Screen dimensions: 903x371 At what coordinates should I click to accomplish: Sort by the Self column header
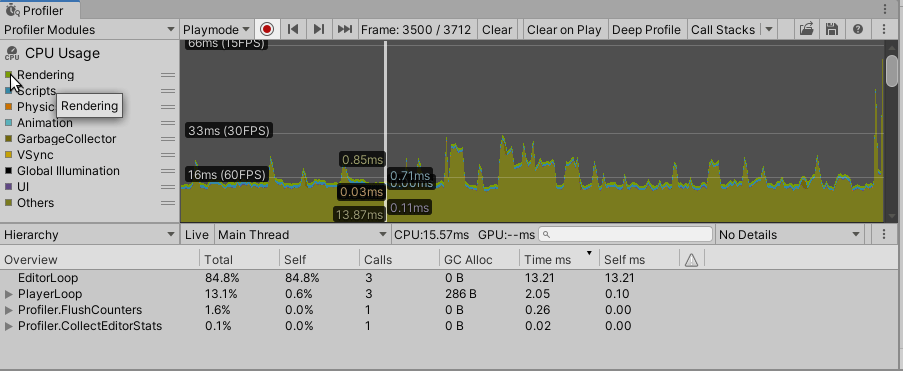point(320,260)
